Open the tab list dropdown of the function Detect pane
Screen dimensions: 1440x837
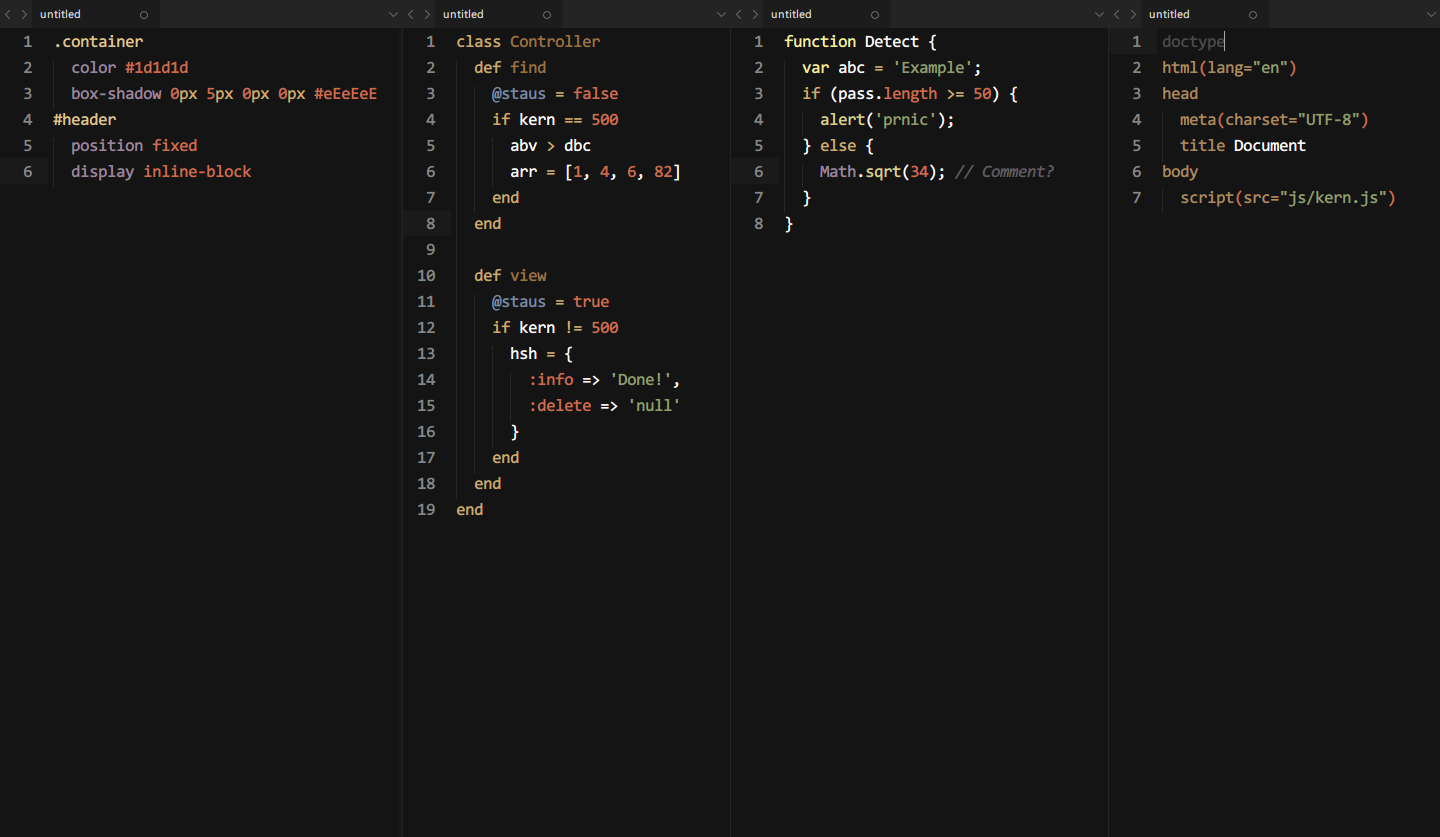pyautogui.click(x=1100, y=14)
